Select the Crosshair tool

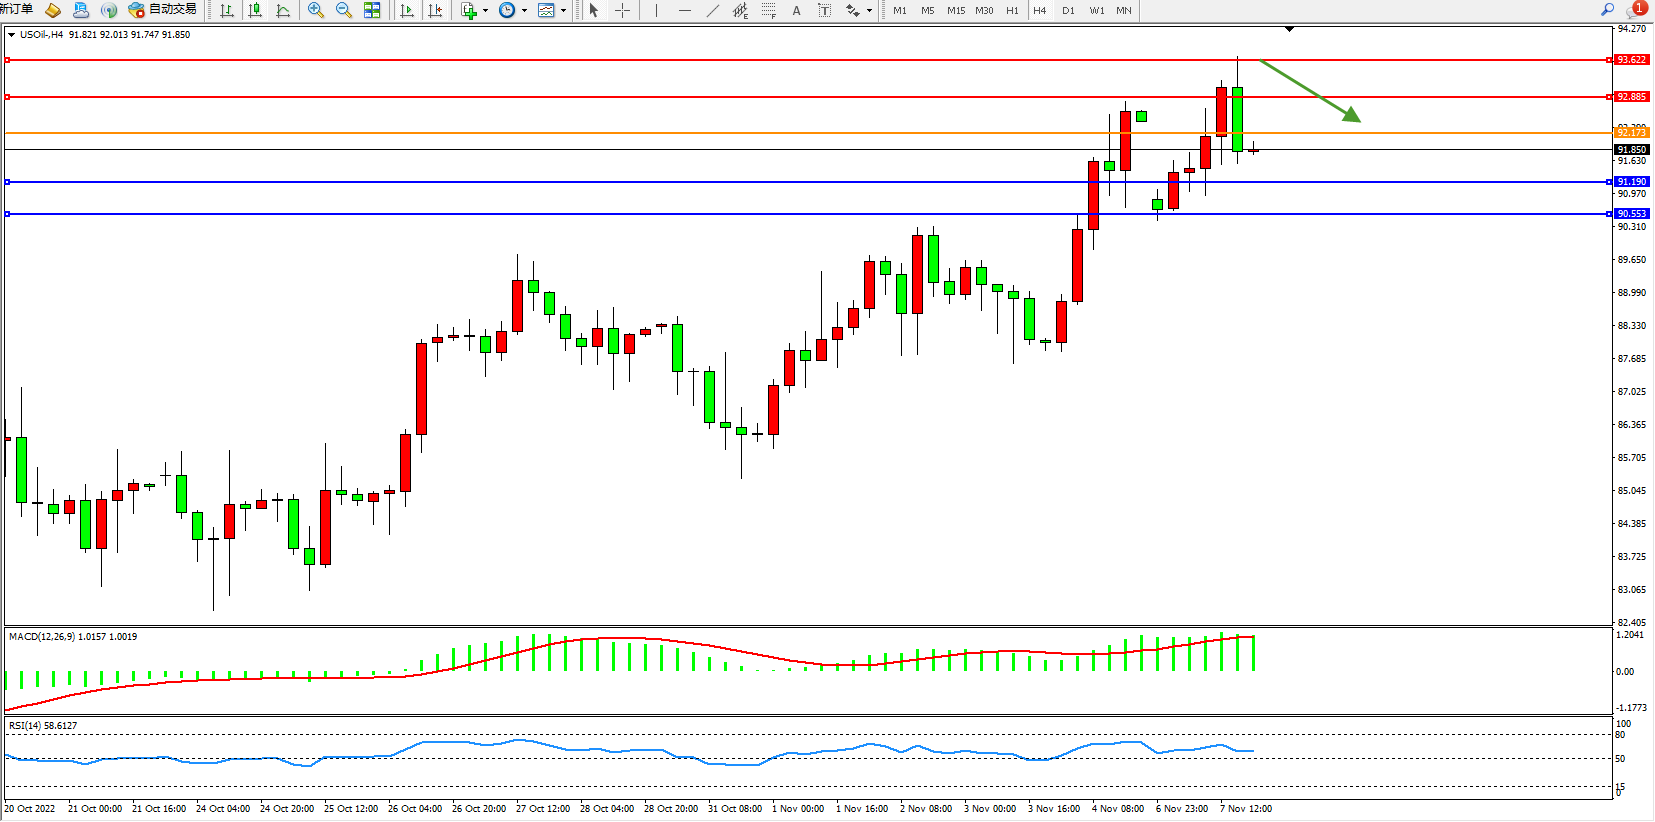coord(622,10)
